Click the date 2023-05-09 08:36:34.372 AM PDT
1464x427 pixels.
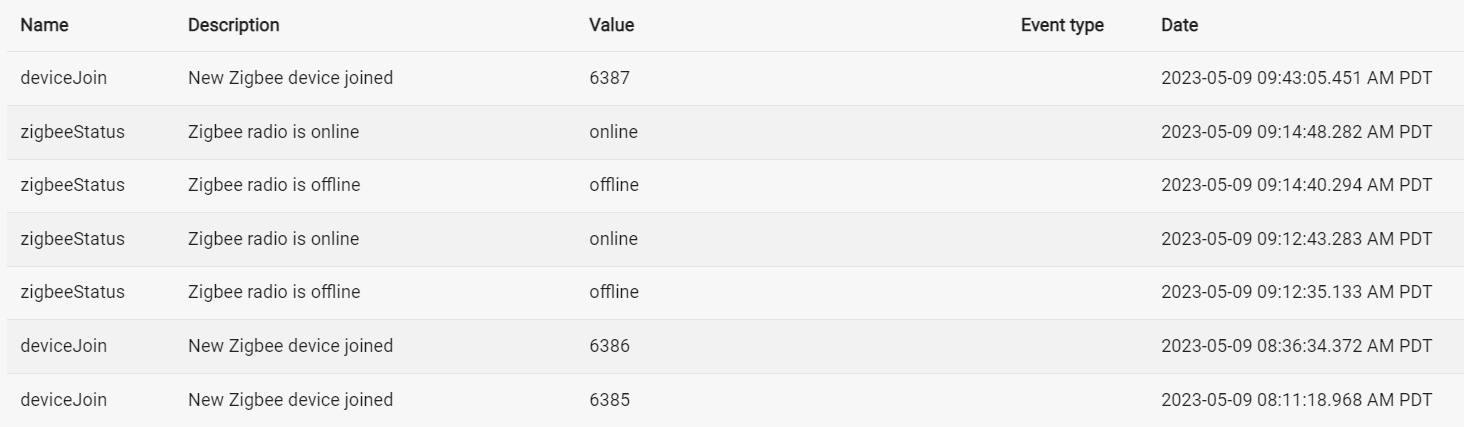1296,346
